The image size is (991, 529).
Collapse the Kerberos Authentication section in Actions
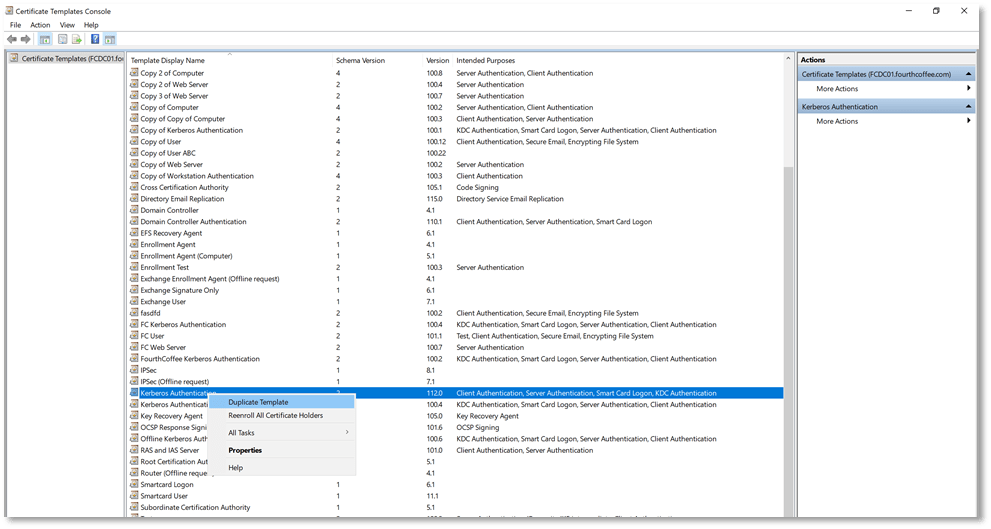pyautogui.click(x=968, y=106)
